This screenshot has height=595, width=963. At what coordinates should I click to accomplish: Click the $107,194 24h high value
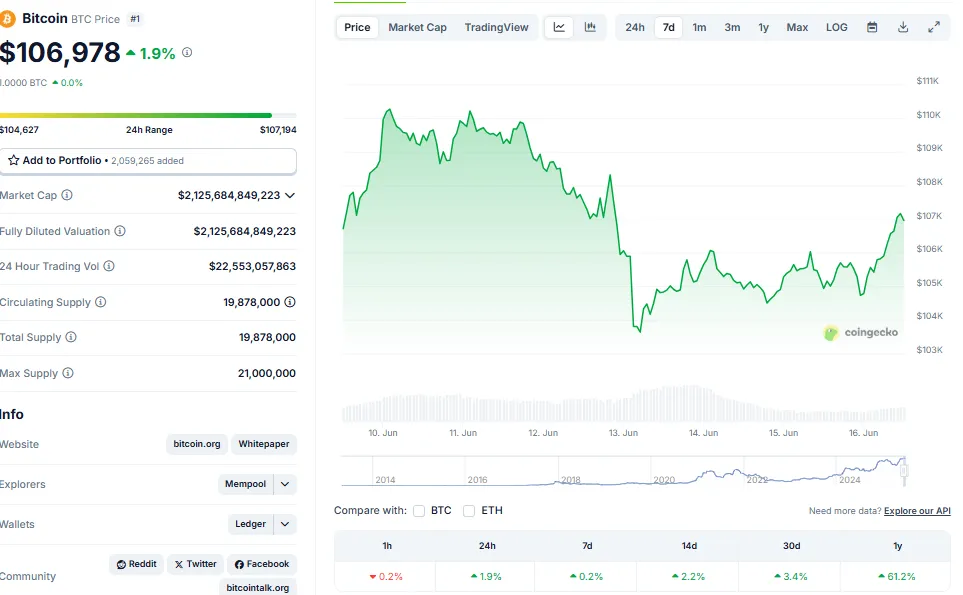pyautogui.click(x=278, y=130)
